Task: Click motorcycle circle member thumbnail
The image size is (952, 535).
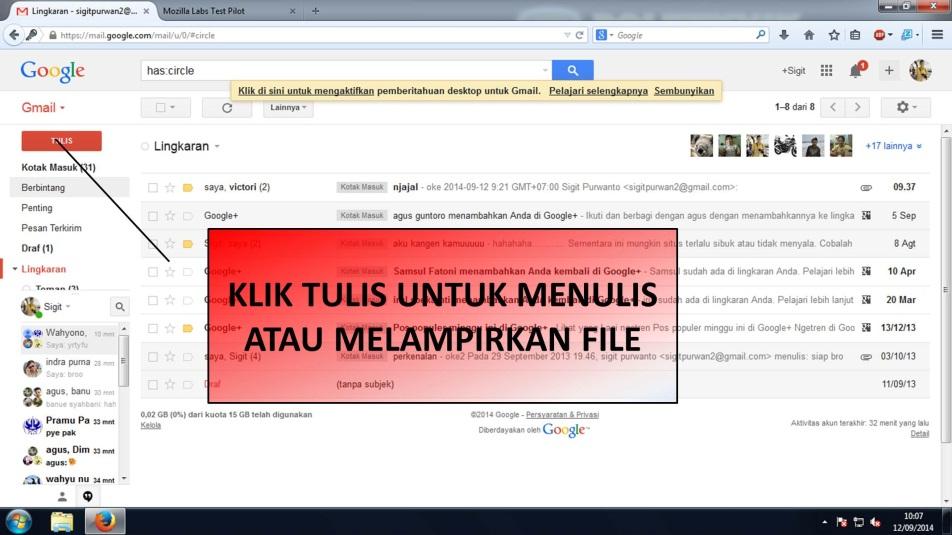Action: click(785, 146)
